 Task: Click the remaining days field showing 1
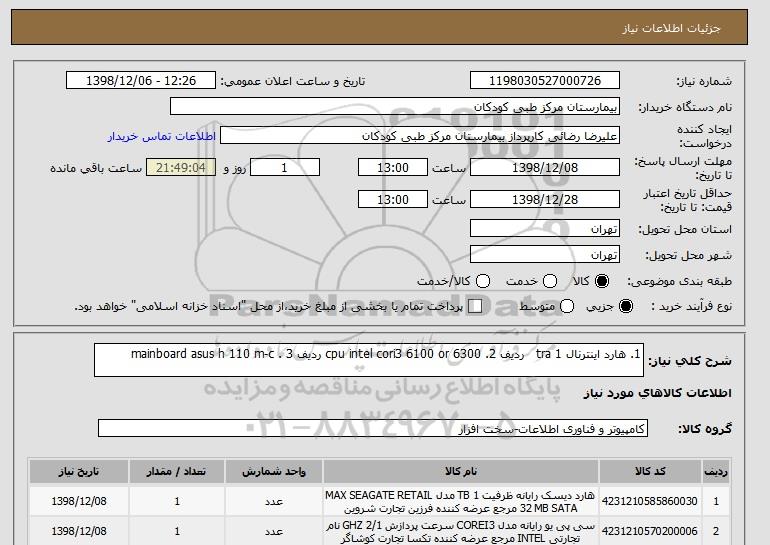coord(285,167)
